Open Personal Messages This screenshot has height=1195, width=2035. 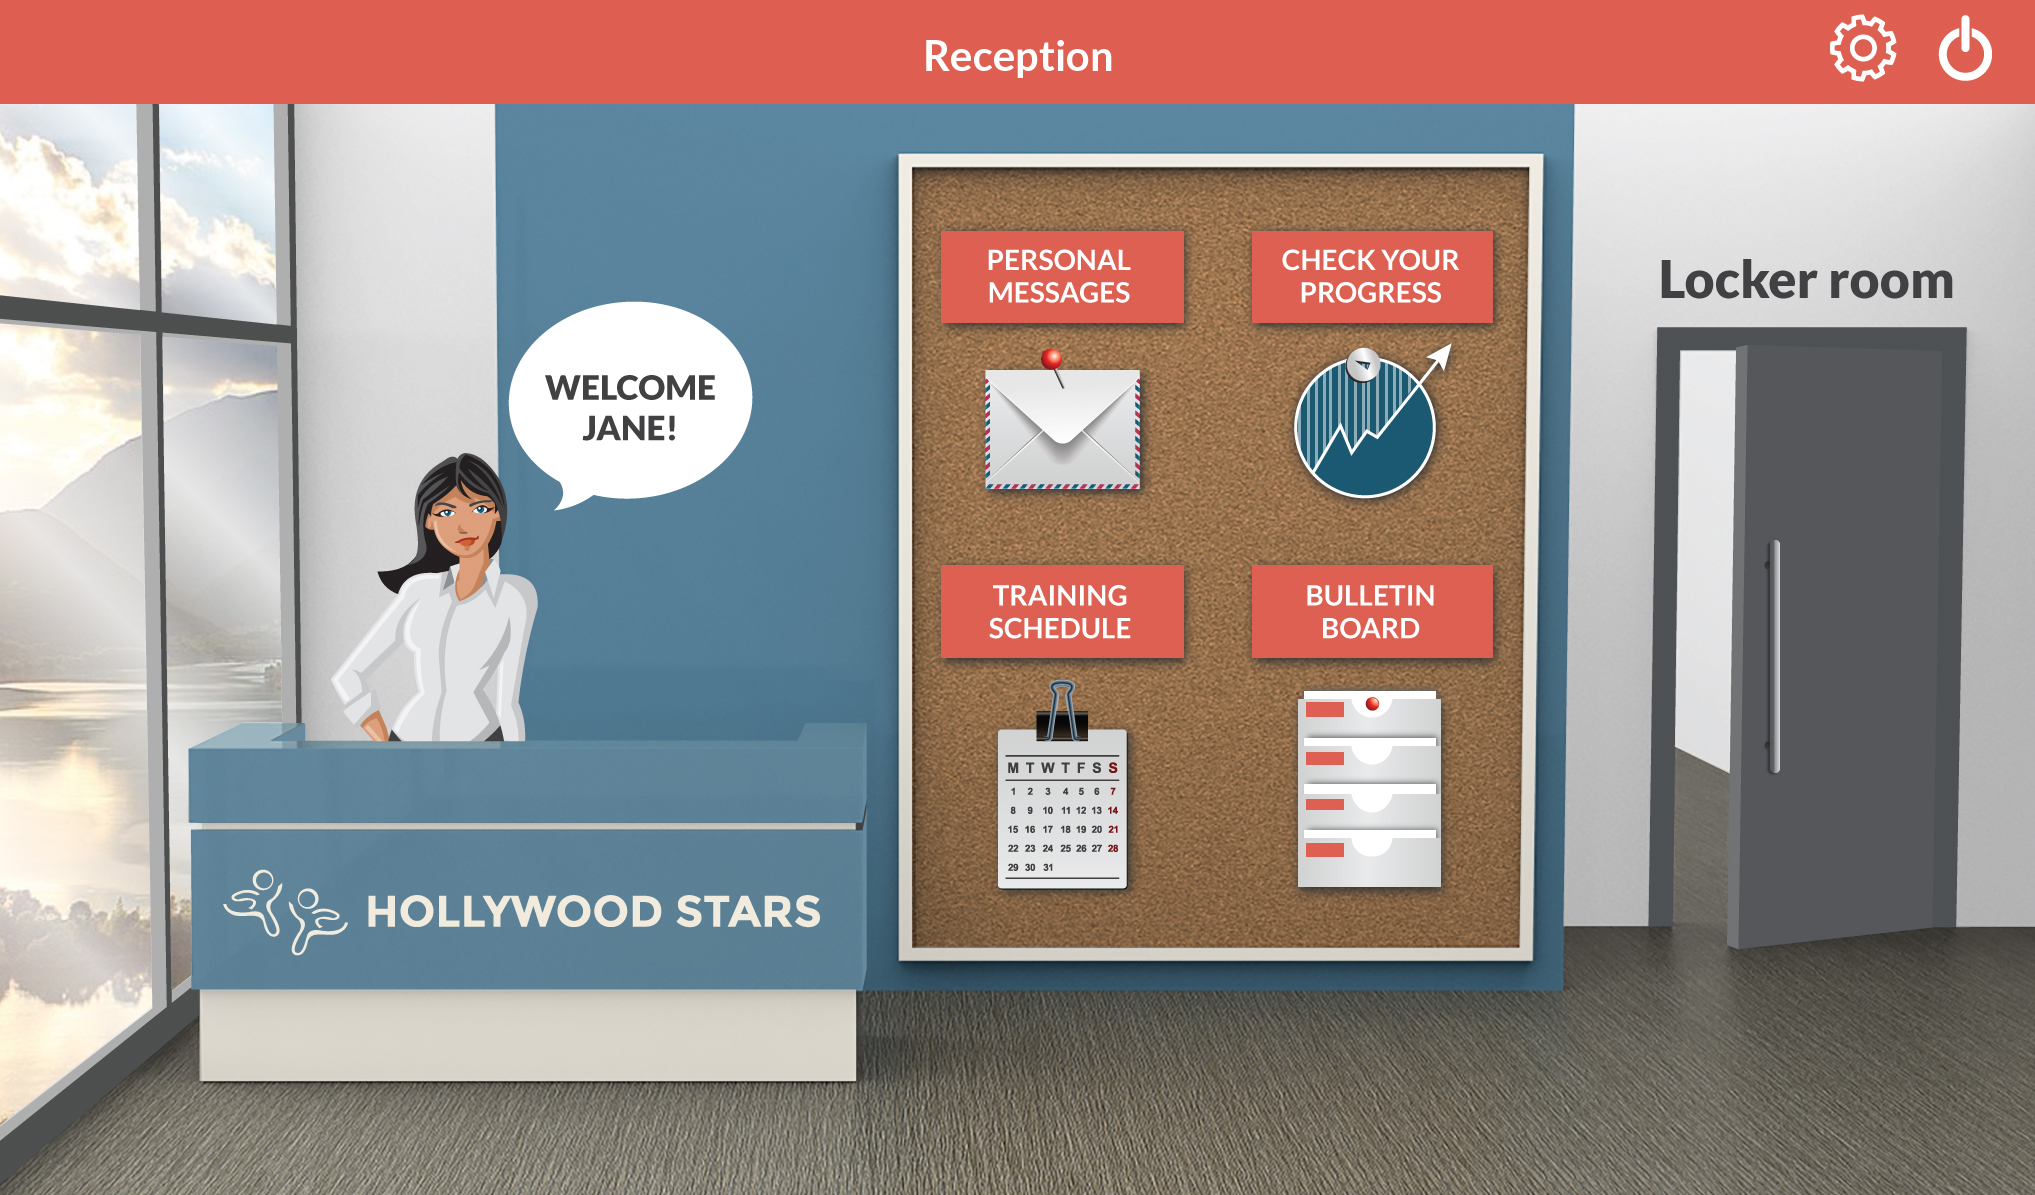click(1062, 277)
